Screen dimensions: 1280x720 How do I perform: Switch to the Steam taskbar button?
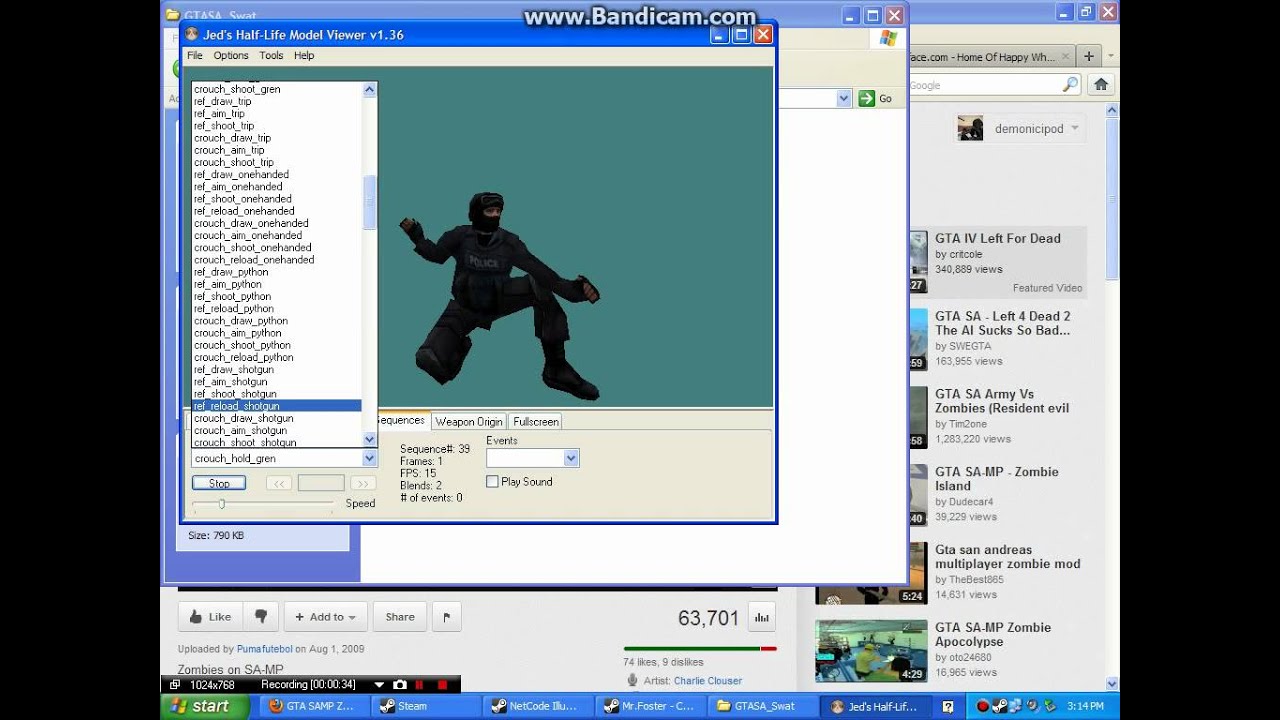tap(424, 706)
